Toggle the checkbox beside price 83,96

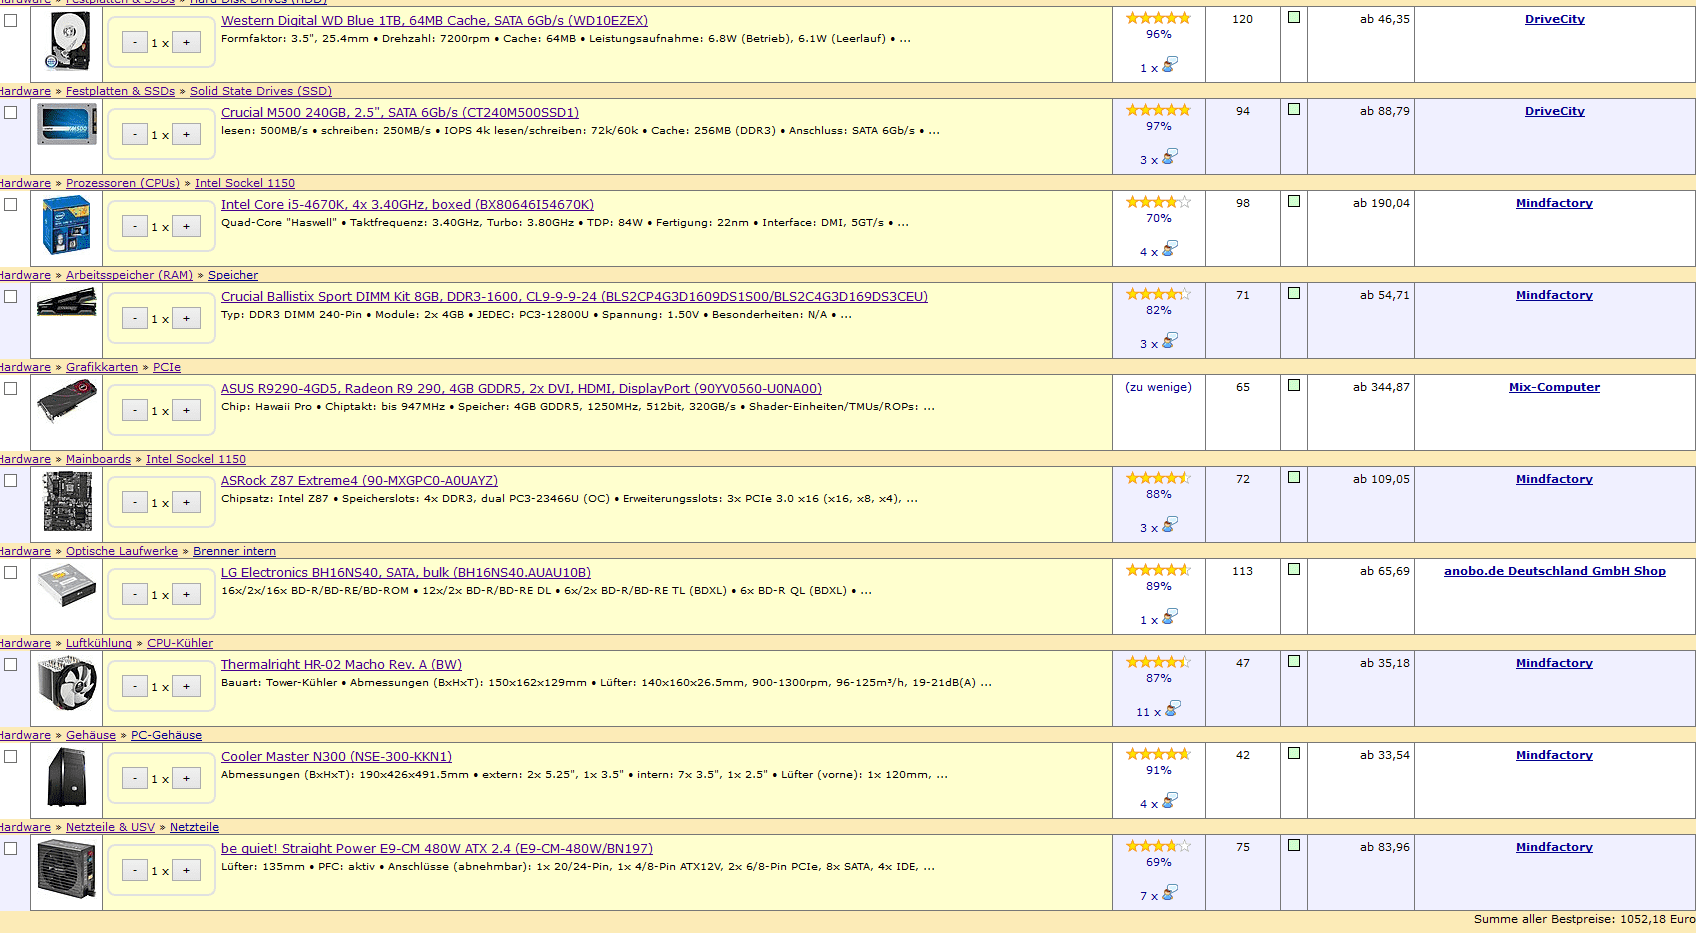1294,845
